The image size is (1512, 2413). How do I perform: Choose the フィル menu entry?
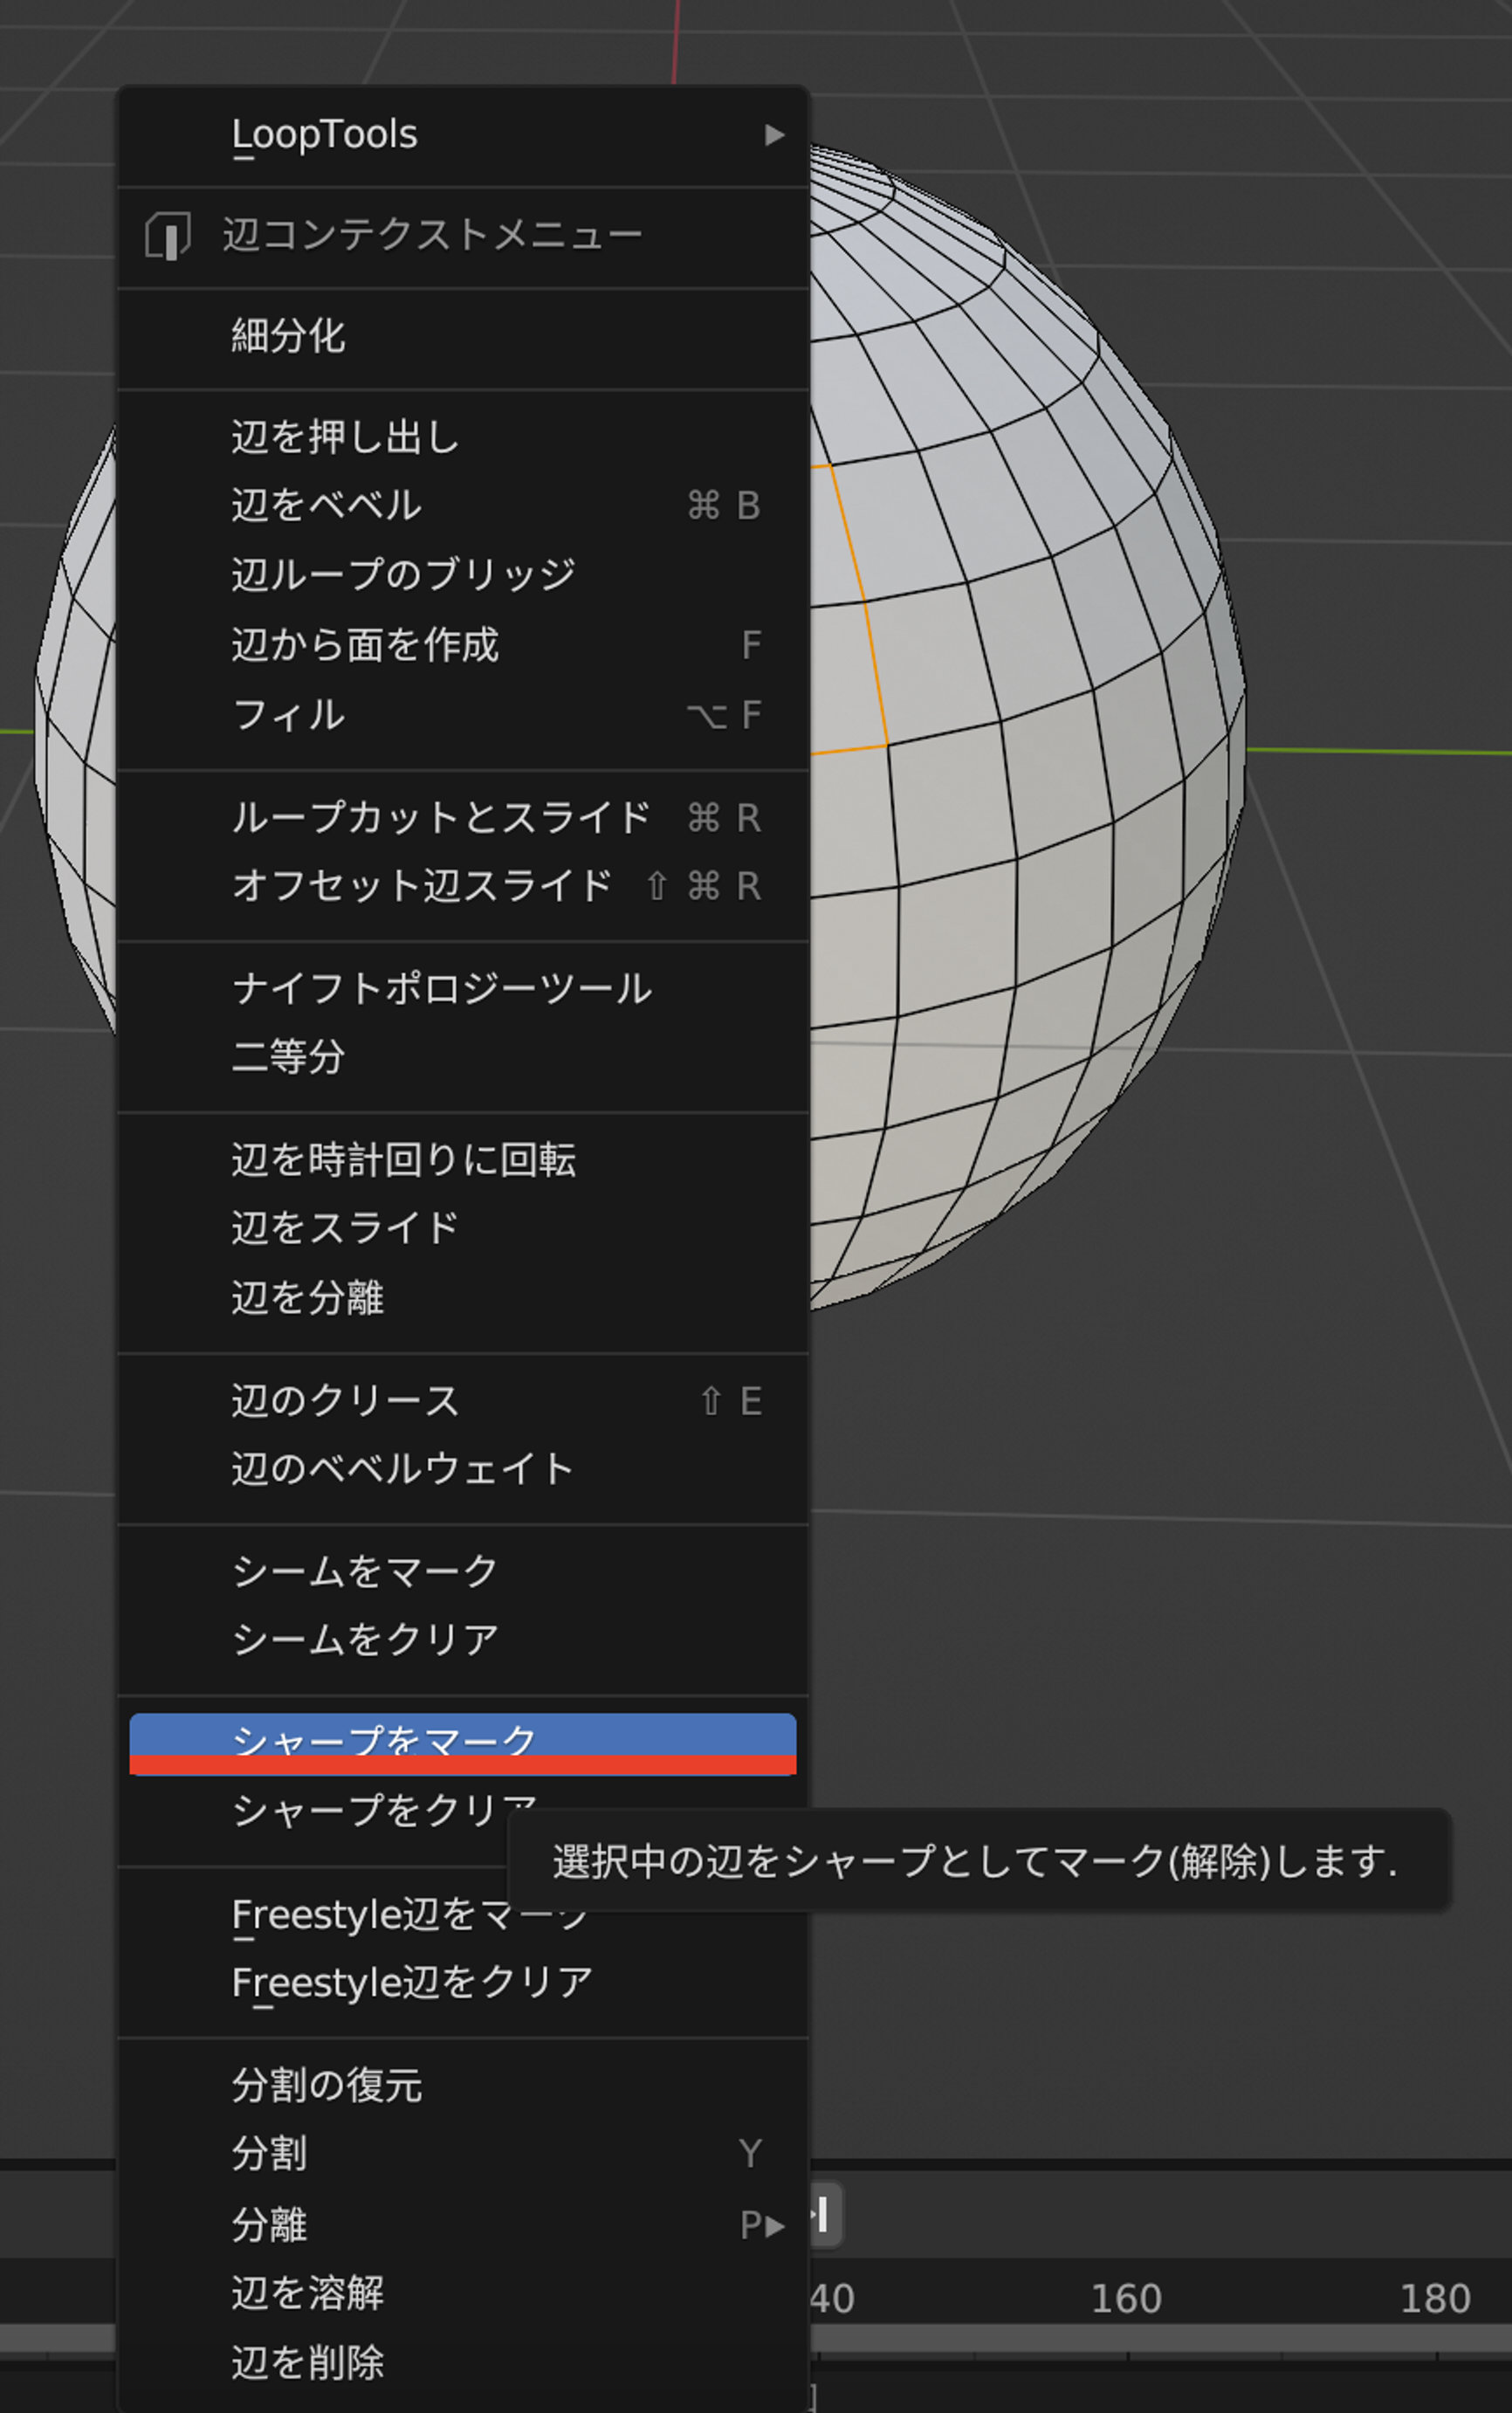pos(462,715)
